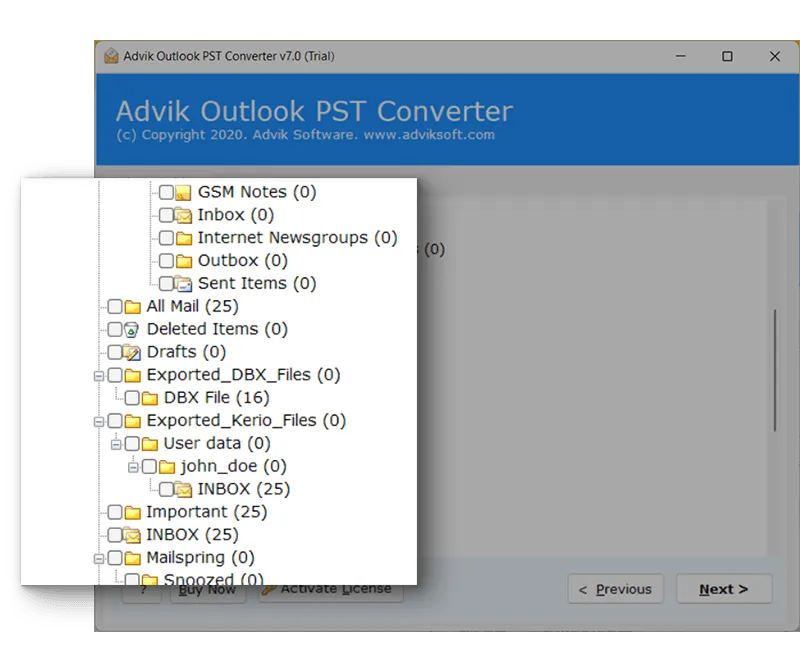Click the Advik app icon in title bar

click(109, 56)
